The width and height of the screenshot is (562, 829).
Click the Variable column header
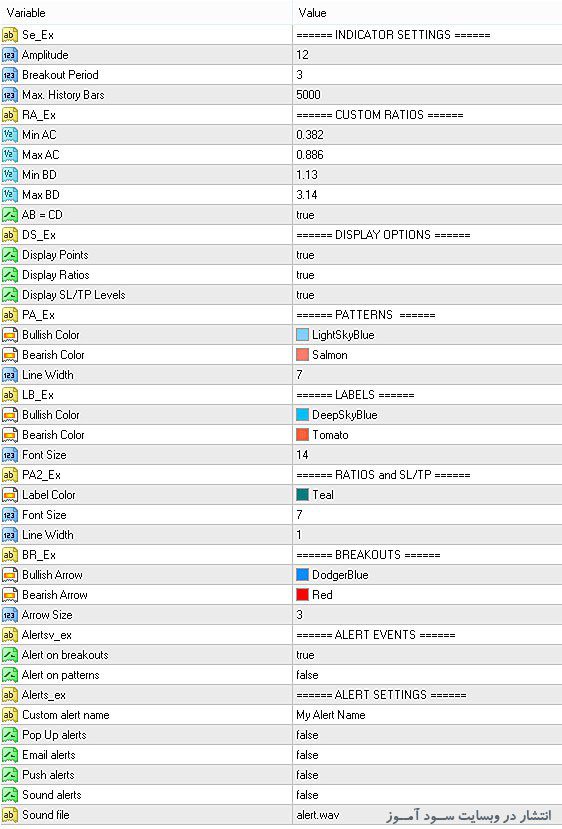(146, 13)
